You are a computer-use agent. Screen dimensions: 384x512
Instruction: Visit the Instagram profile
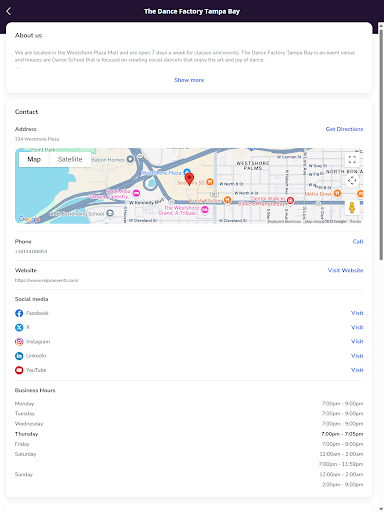(x=357, y=341)
